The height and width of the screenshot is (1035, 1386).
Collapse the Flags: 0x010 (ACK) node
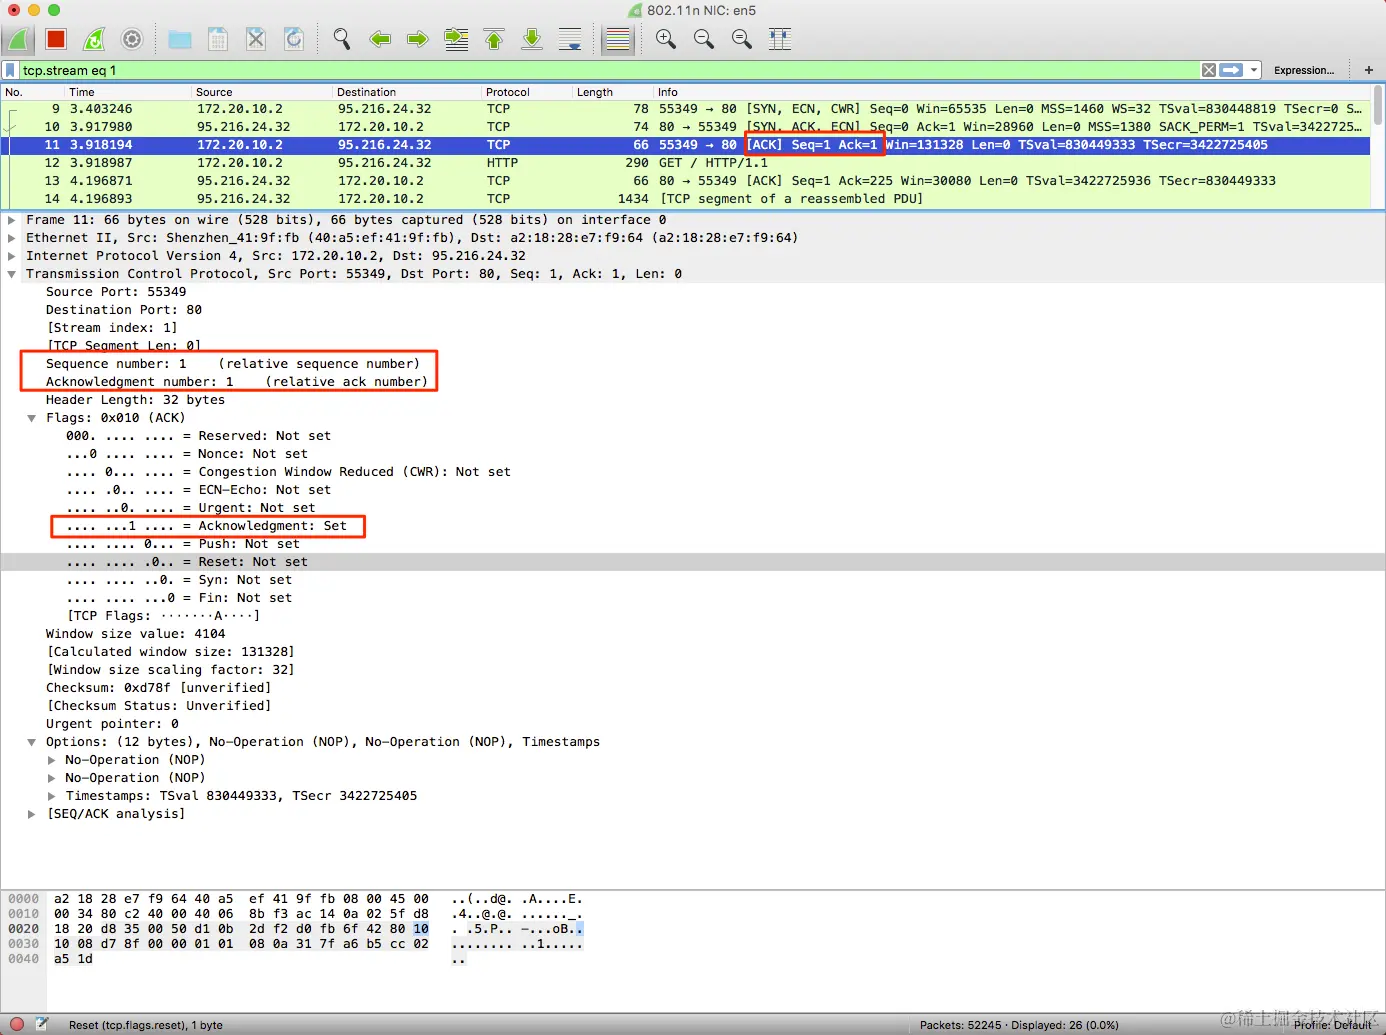click(32, 418)
